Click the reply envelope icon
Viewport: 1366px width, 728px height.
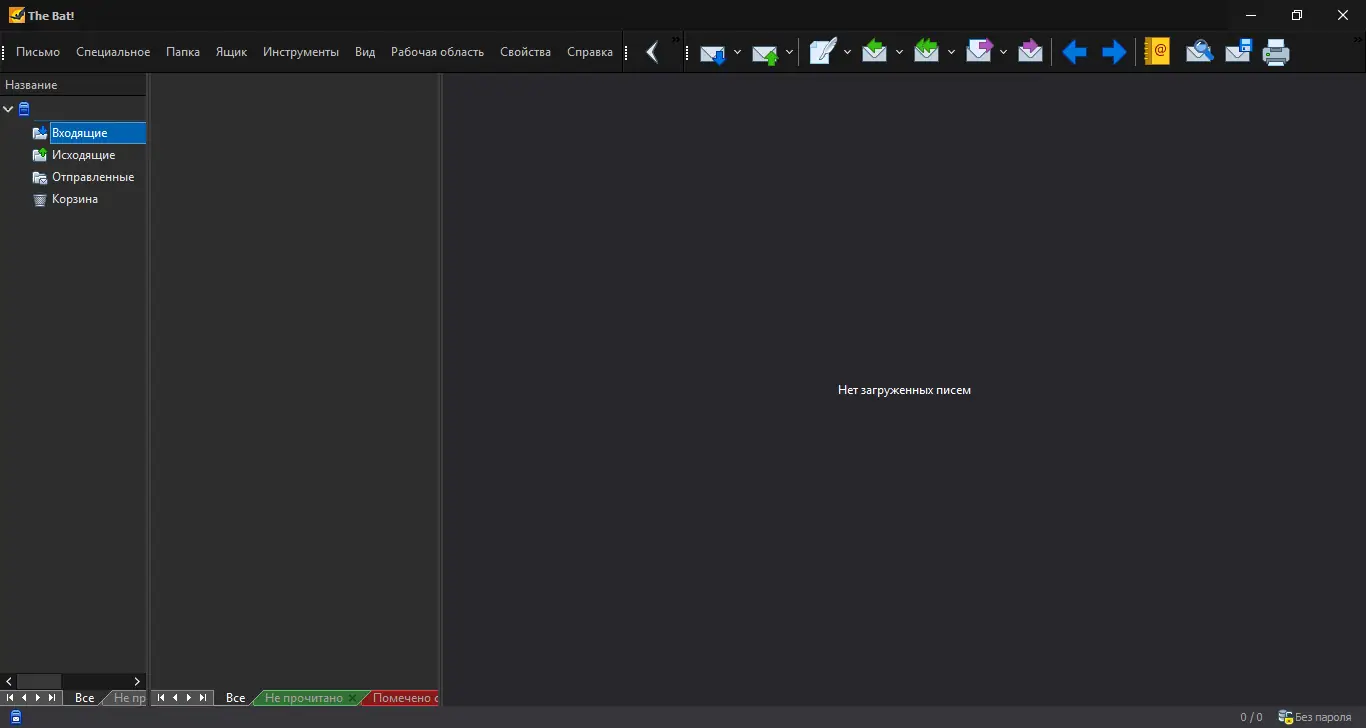[874, 52]
